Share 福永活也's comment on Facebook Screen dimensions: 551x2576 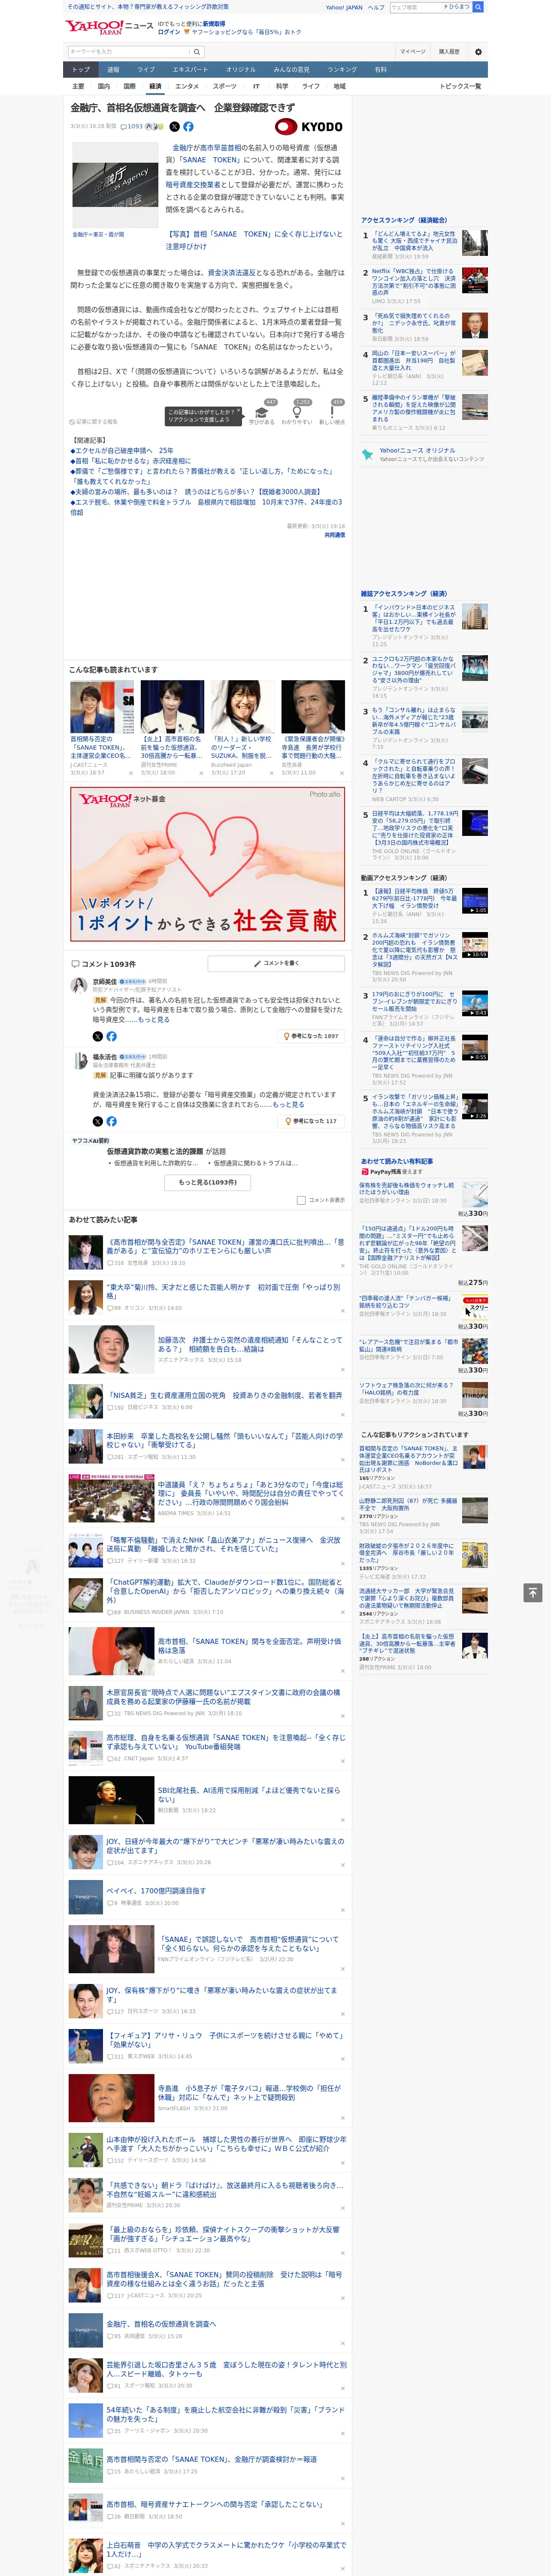[111, 1122]
